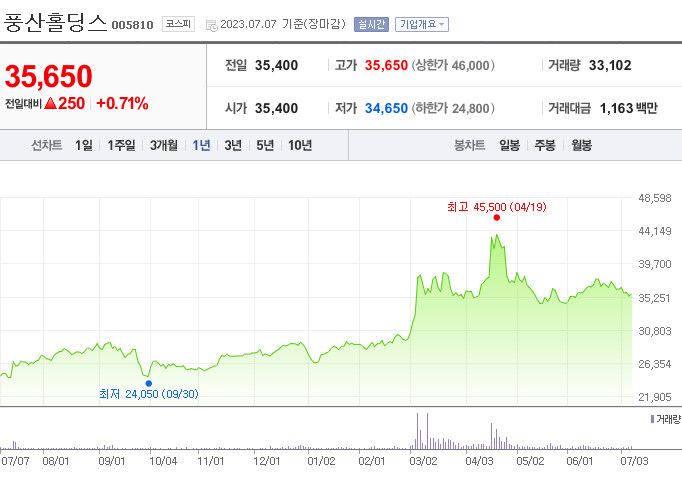This screenshot has height=478, width=682.
Task: Open the 기업개요 dropdown
Action: click(421, 24)
